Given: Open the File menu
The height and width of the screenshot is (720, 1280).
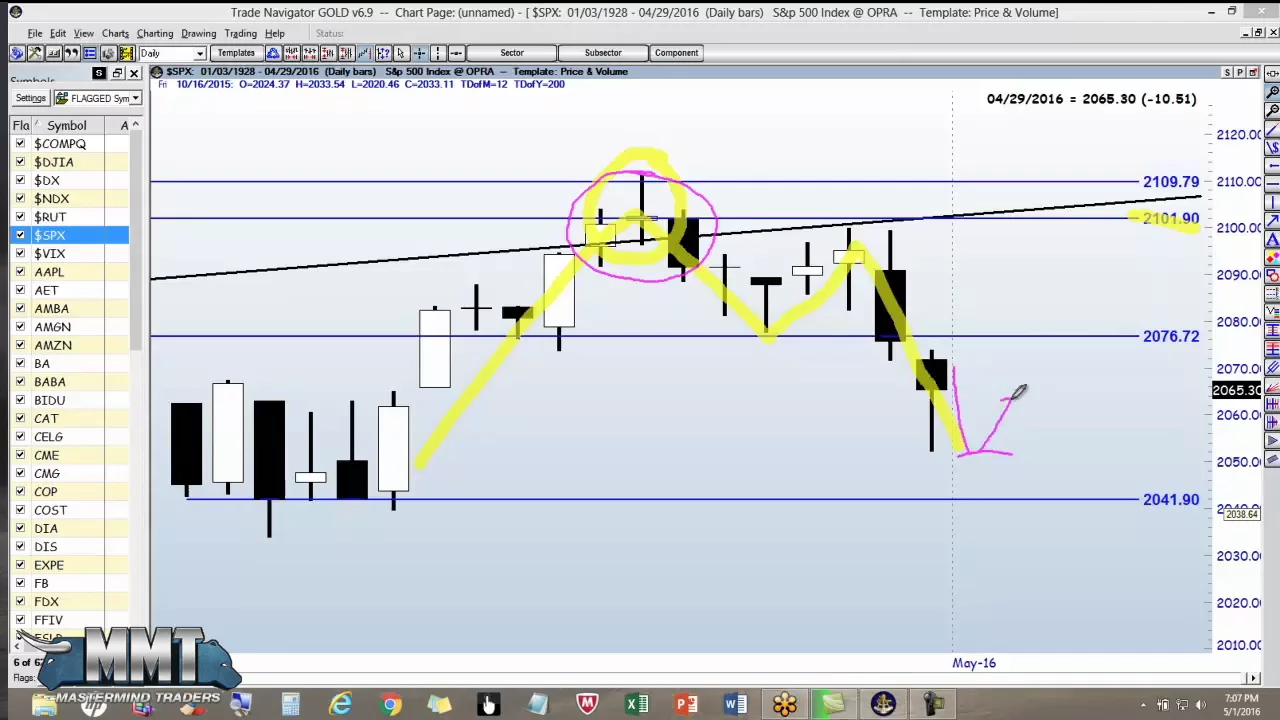Looking at the screenshot, I should (35, 33).
